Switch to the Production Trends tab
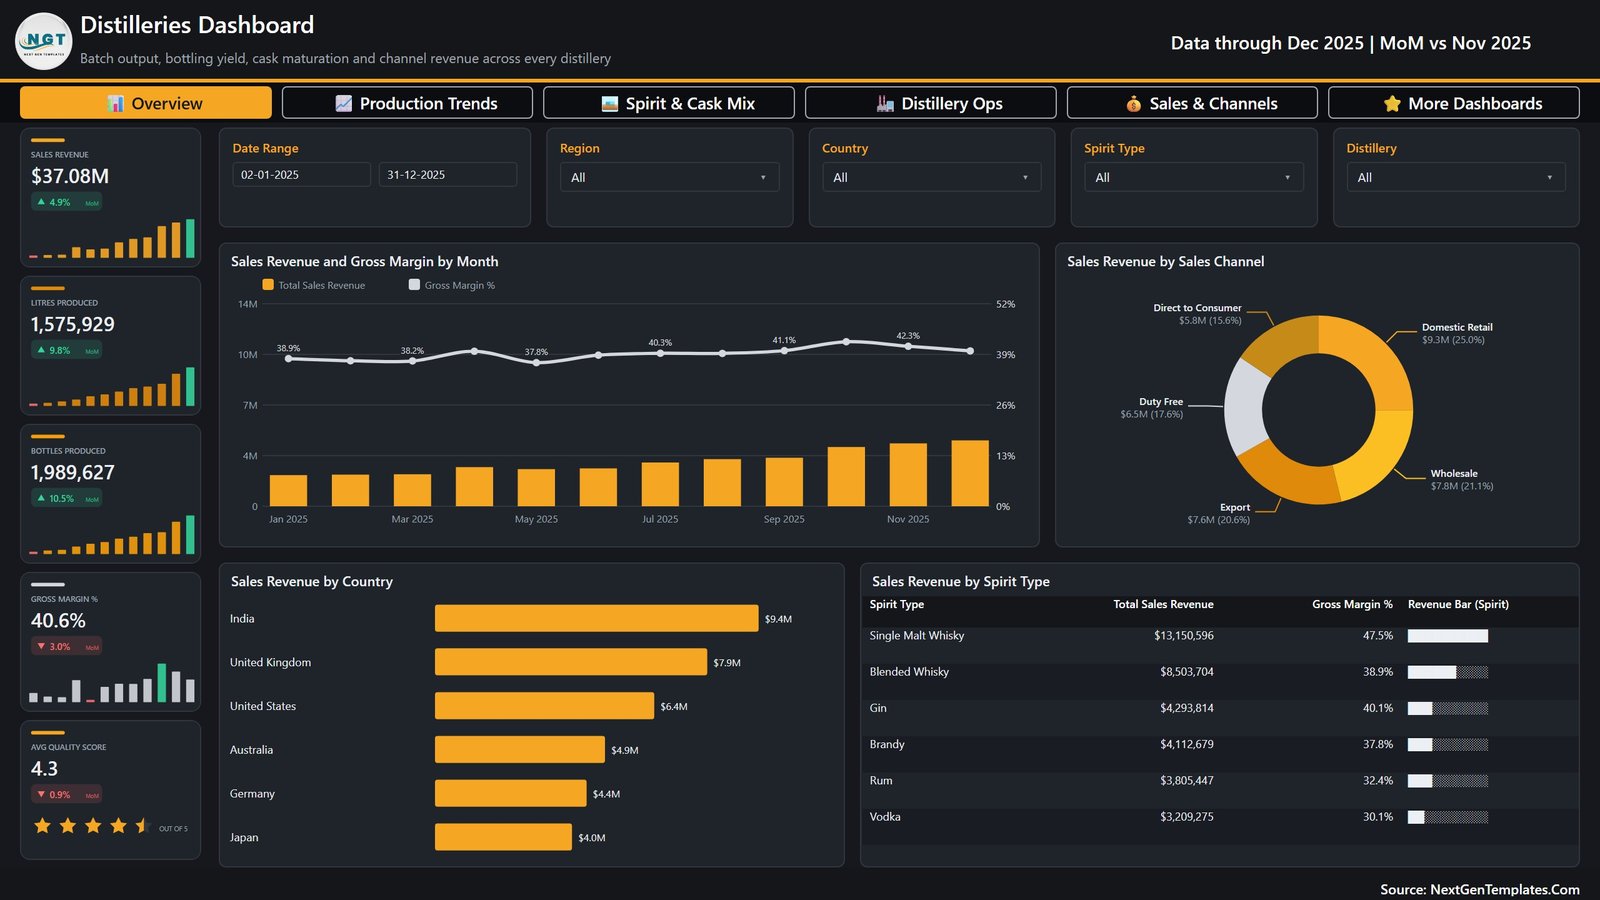Viewport: 1600px width, 900px height. pyautogui.click(x=407, y=103)
